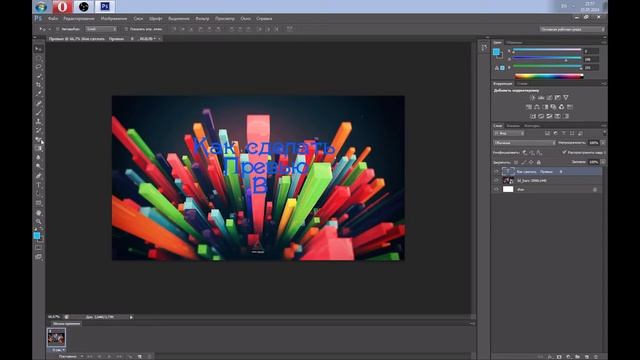Select the Brush tool
The width and height of the screenshot is (640, 360).
pos(38,113)
